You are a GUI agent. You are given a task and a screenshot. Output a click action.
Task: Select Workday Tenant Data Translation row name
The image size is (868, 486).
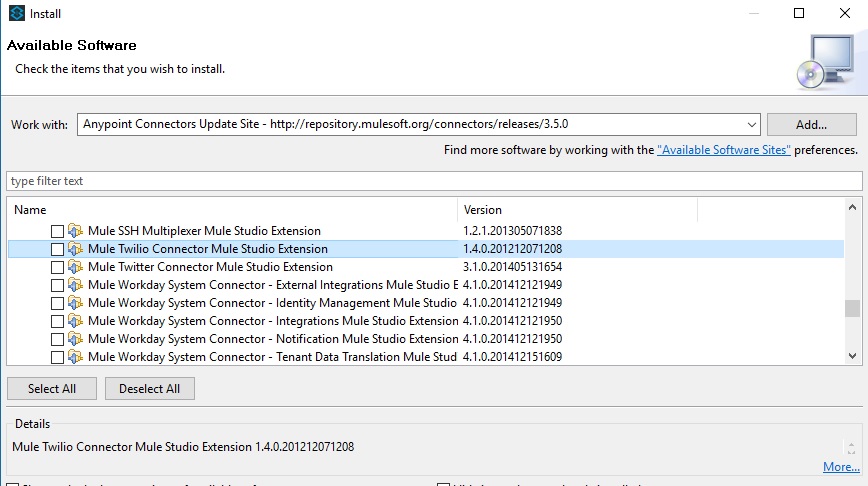coord(272,357)
